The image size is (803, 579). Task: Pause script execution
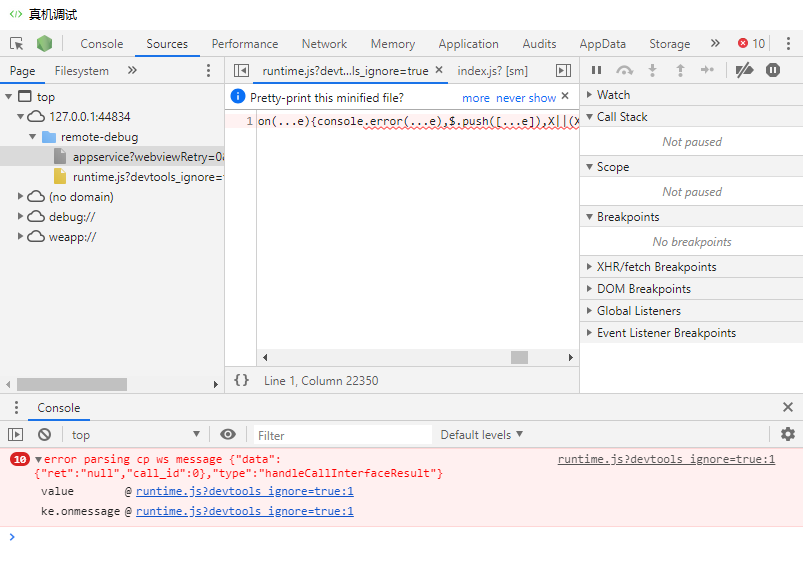coord(596,70)
